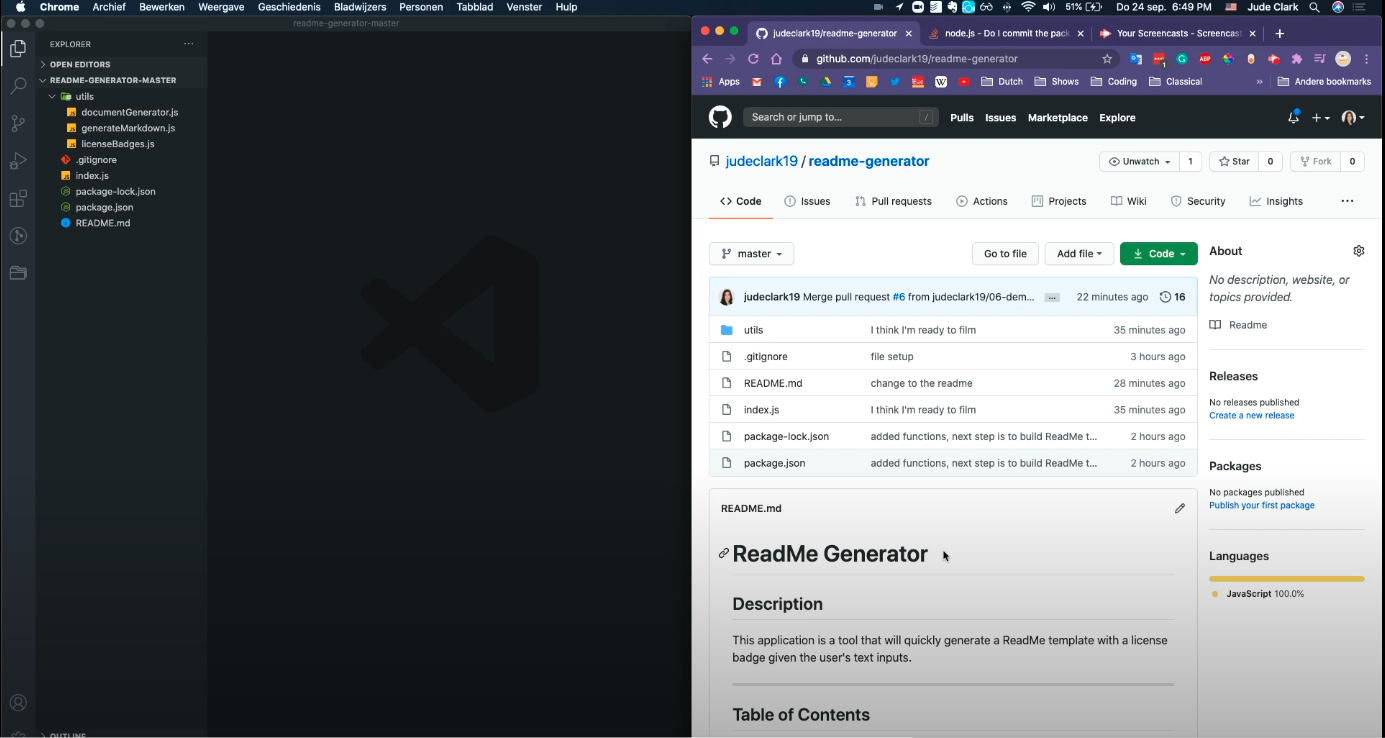Open the judeclark19 profile link
This screenshot has width=1385, height=738.
coord(761,161)
